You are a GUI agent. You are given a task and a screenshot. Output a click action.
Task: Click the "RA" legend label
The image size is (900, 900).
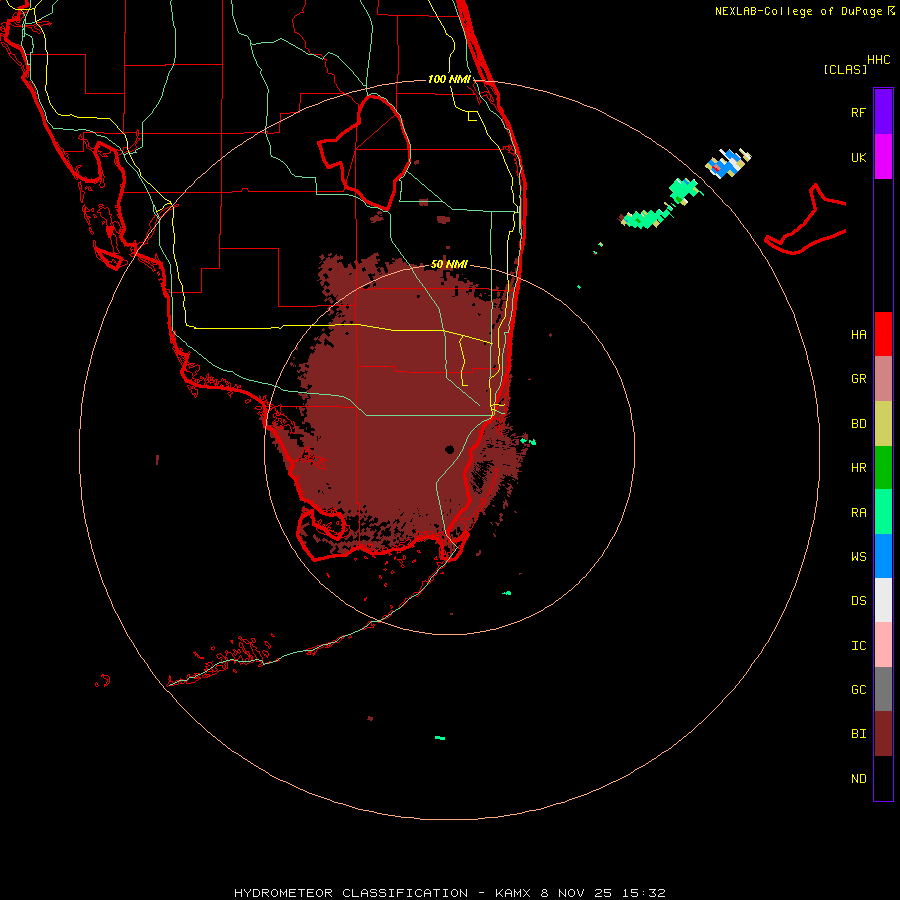(858, 513)
